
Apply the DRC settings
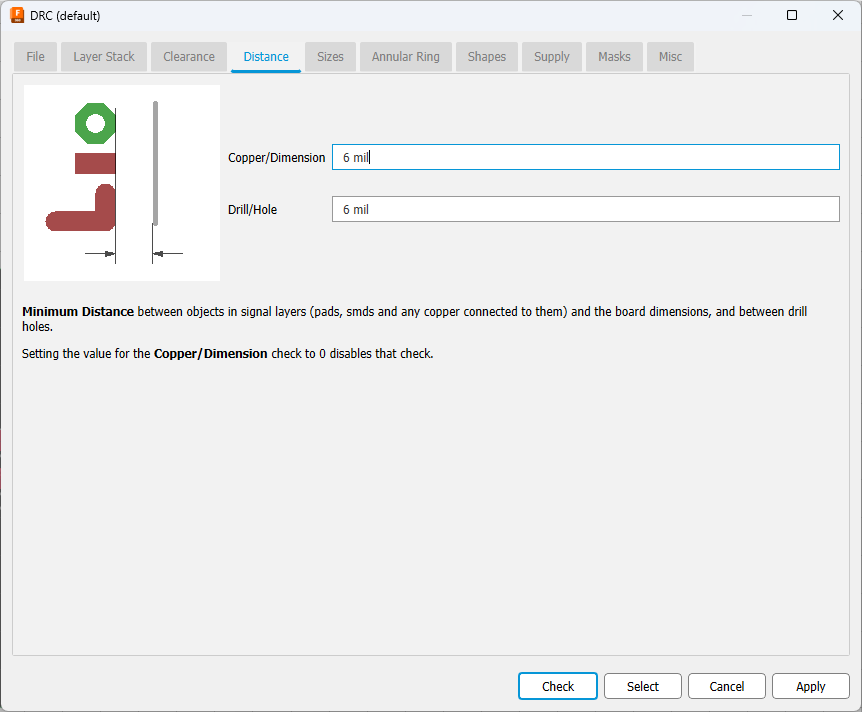pyautogui.click(x=810, y=686)
